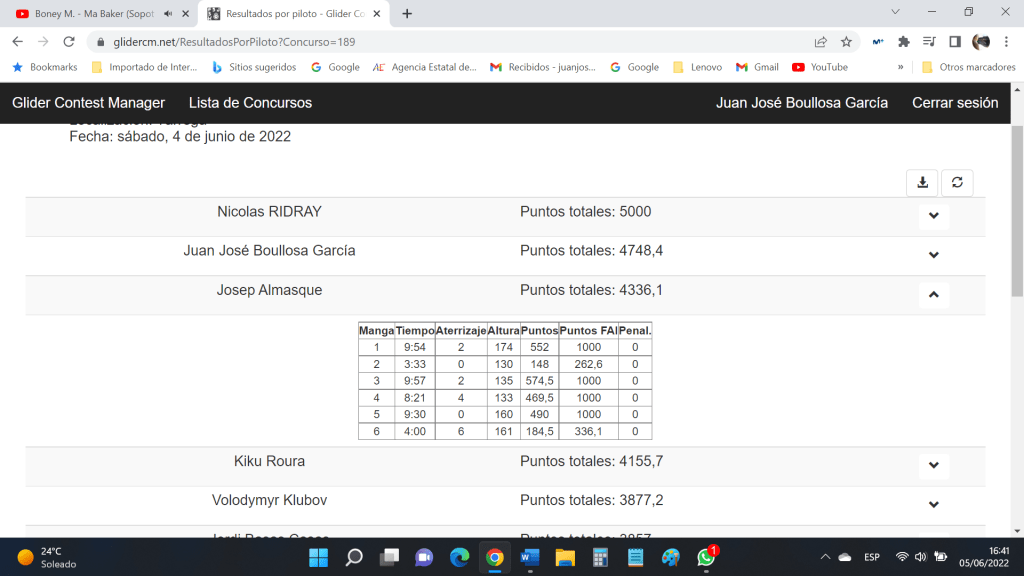Bookmark this page with star icon
This screenshot has width=1024, height=576.
click(x=846, y=42)
